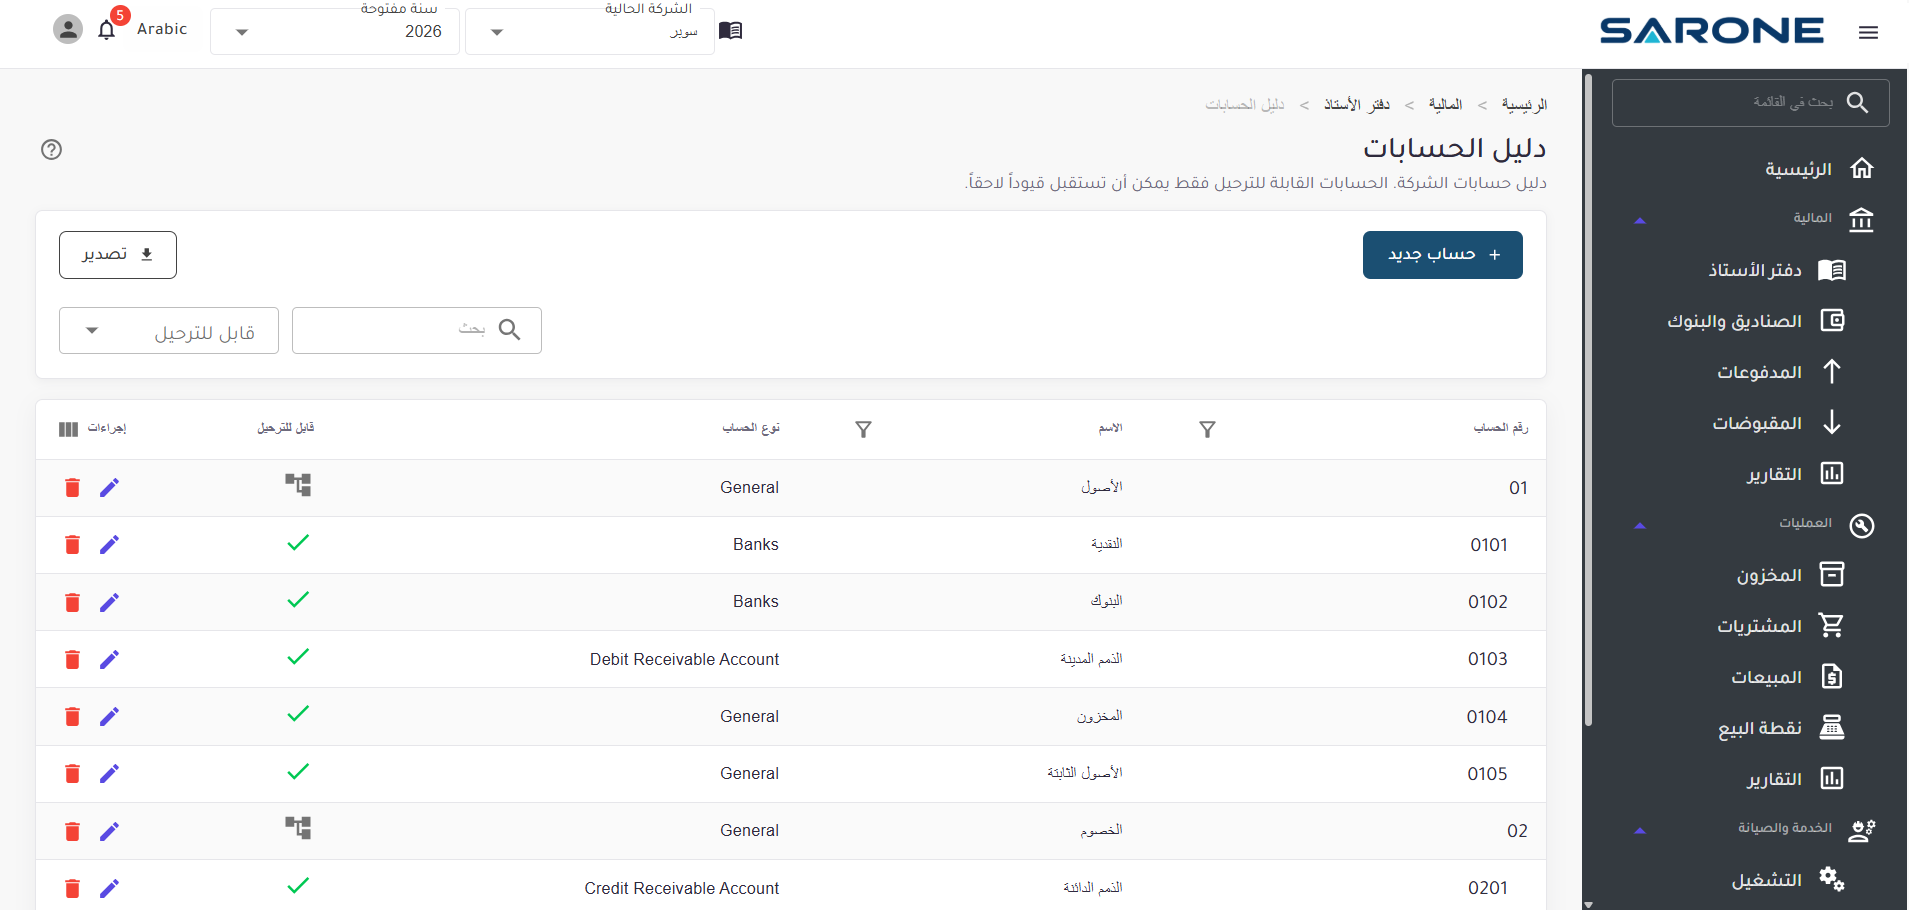
Task: Open the user profile avatar
Action: coord(68,30)
